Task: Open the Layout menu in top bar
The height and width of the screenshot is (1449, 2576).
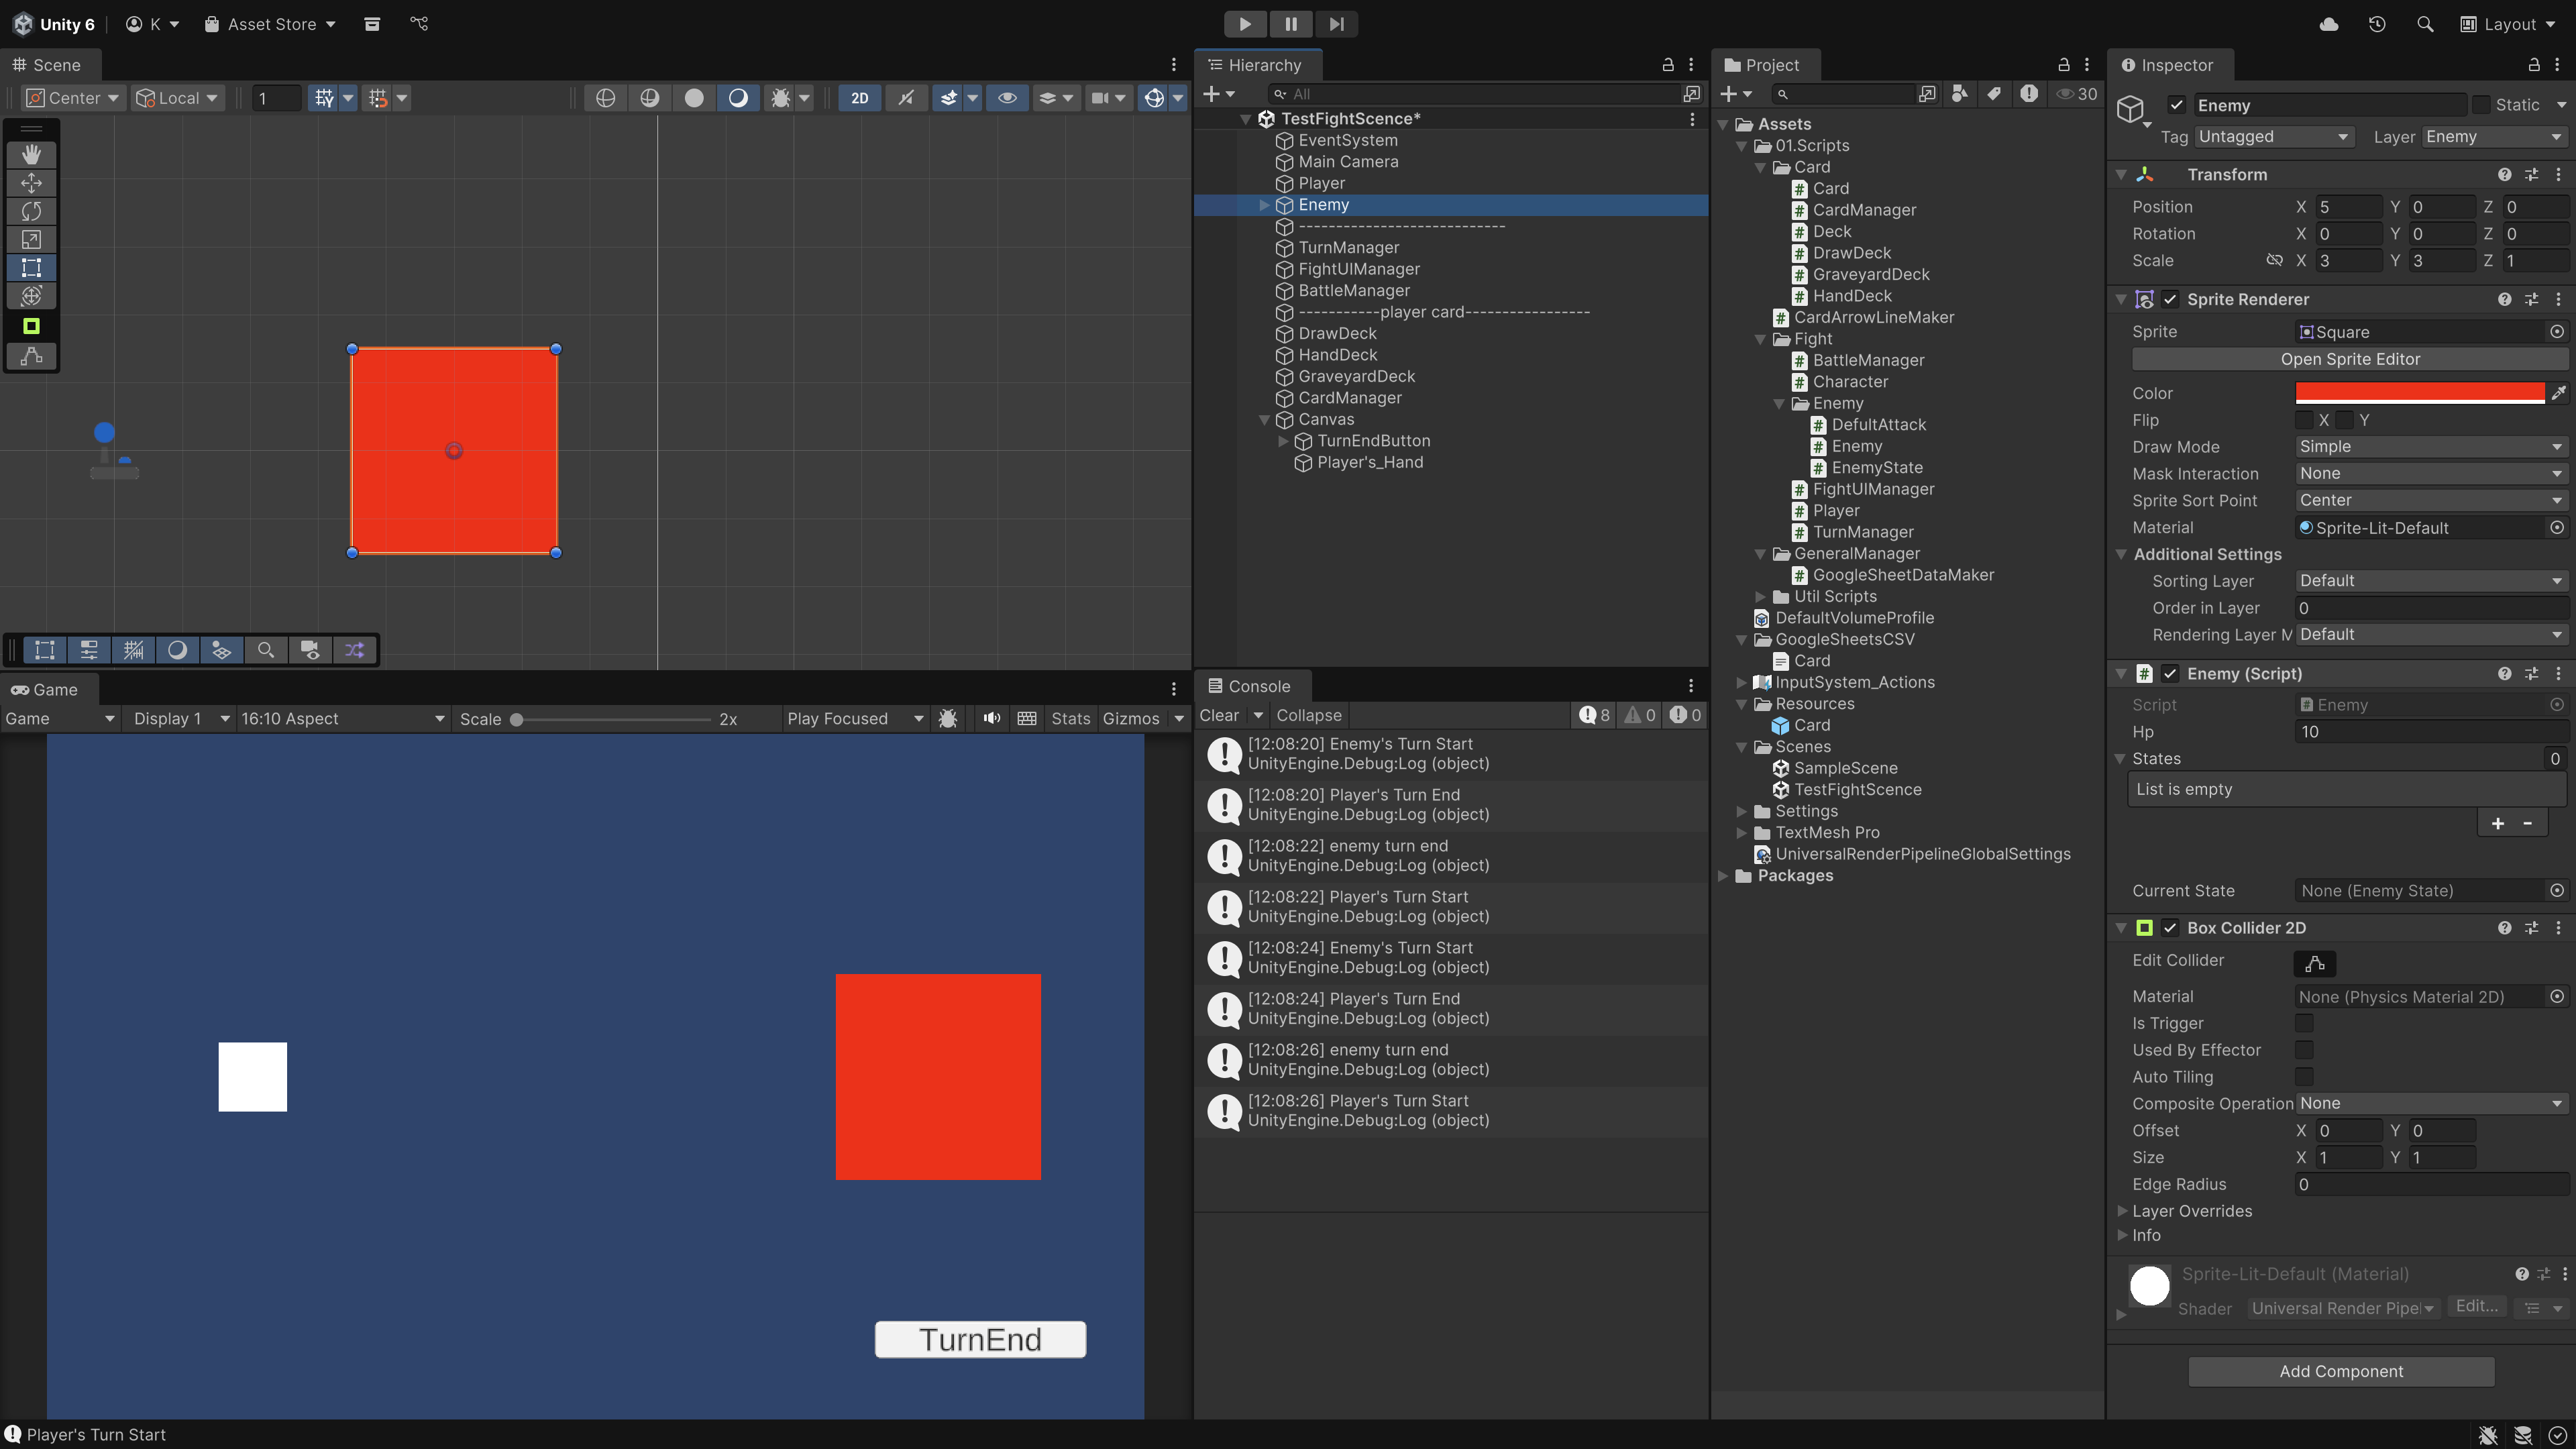Action: pos(2508,24)
